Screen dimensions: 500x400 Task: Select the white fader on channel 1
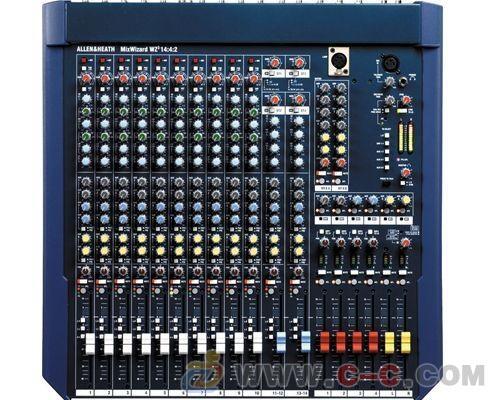90,343
